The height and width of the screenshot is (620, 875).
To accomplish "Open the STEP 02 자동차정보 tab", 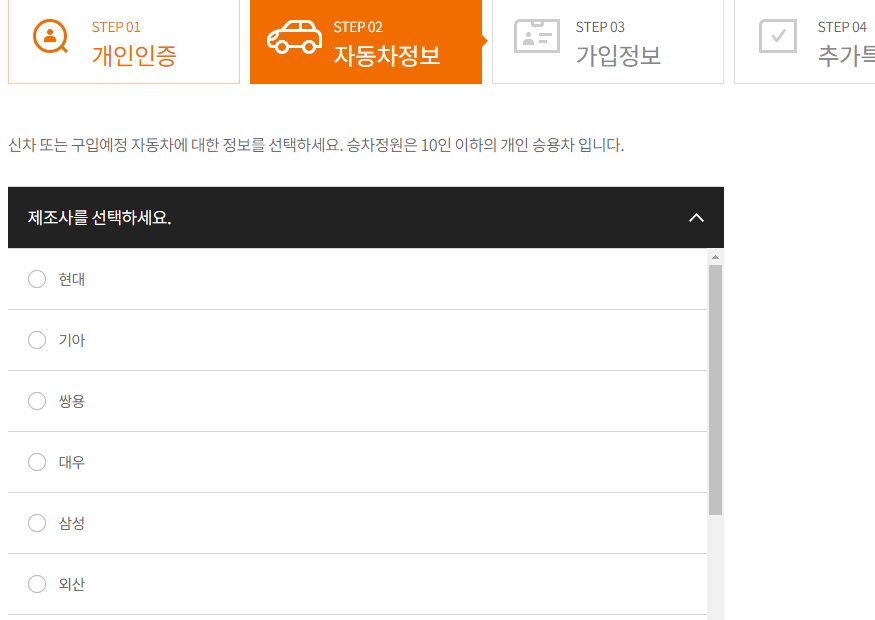I will pos(366,42).
